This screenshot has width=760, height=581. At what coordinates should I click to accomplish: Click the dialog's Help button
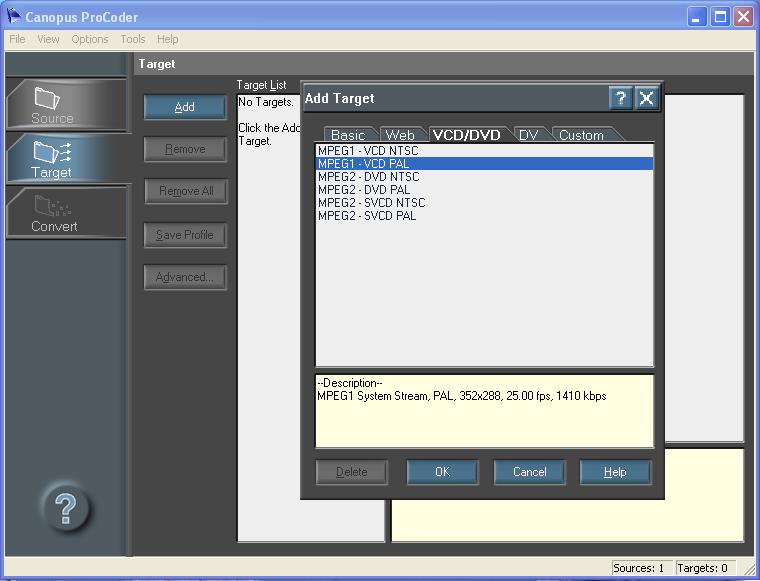pos(615,472)
